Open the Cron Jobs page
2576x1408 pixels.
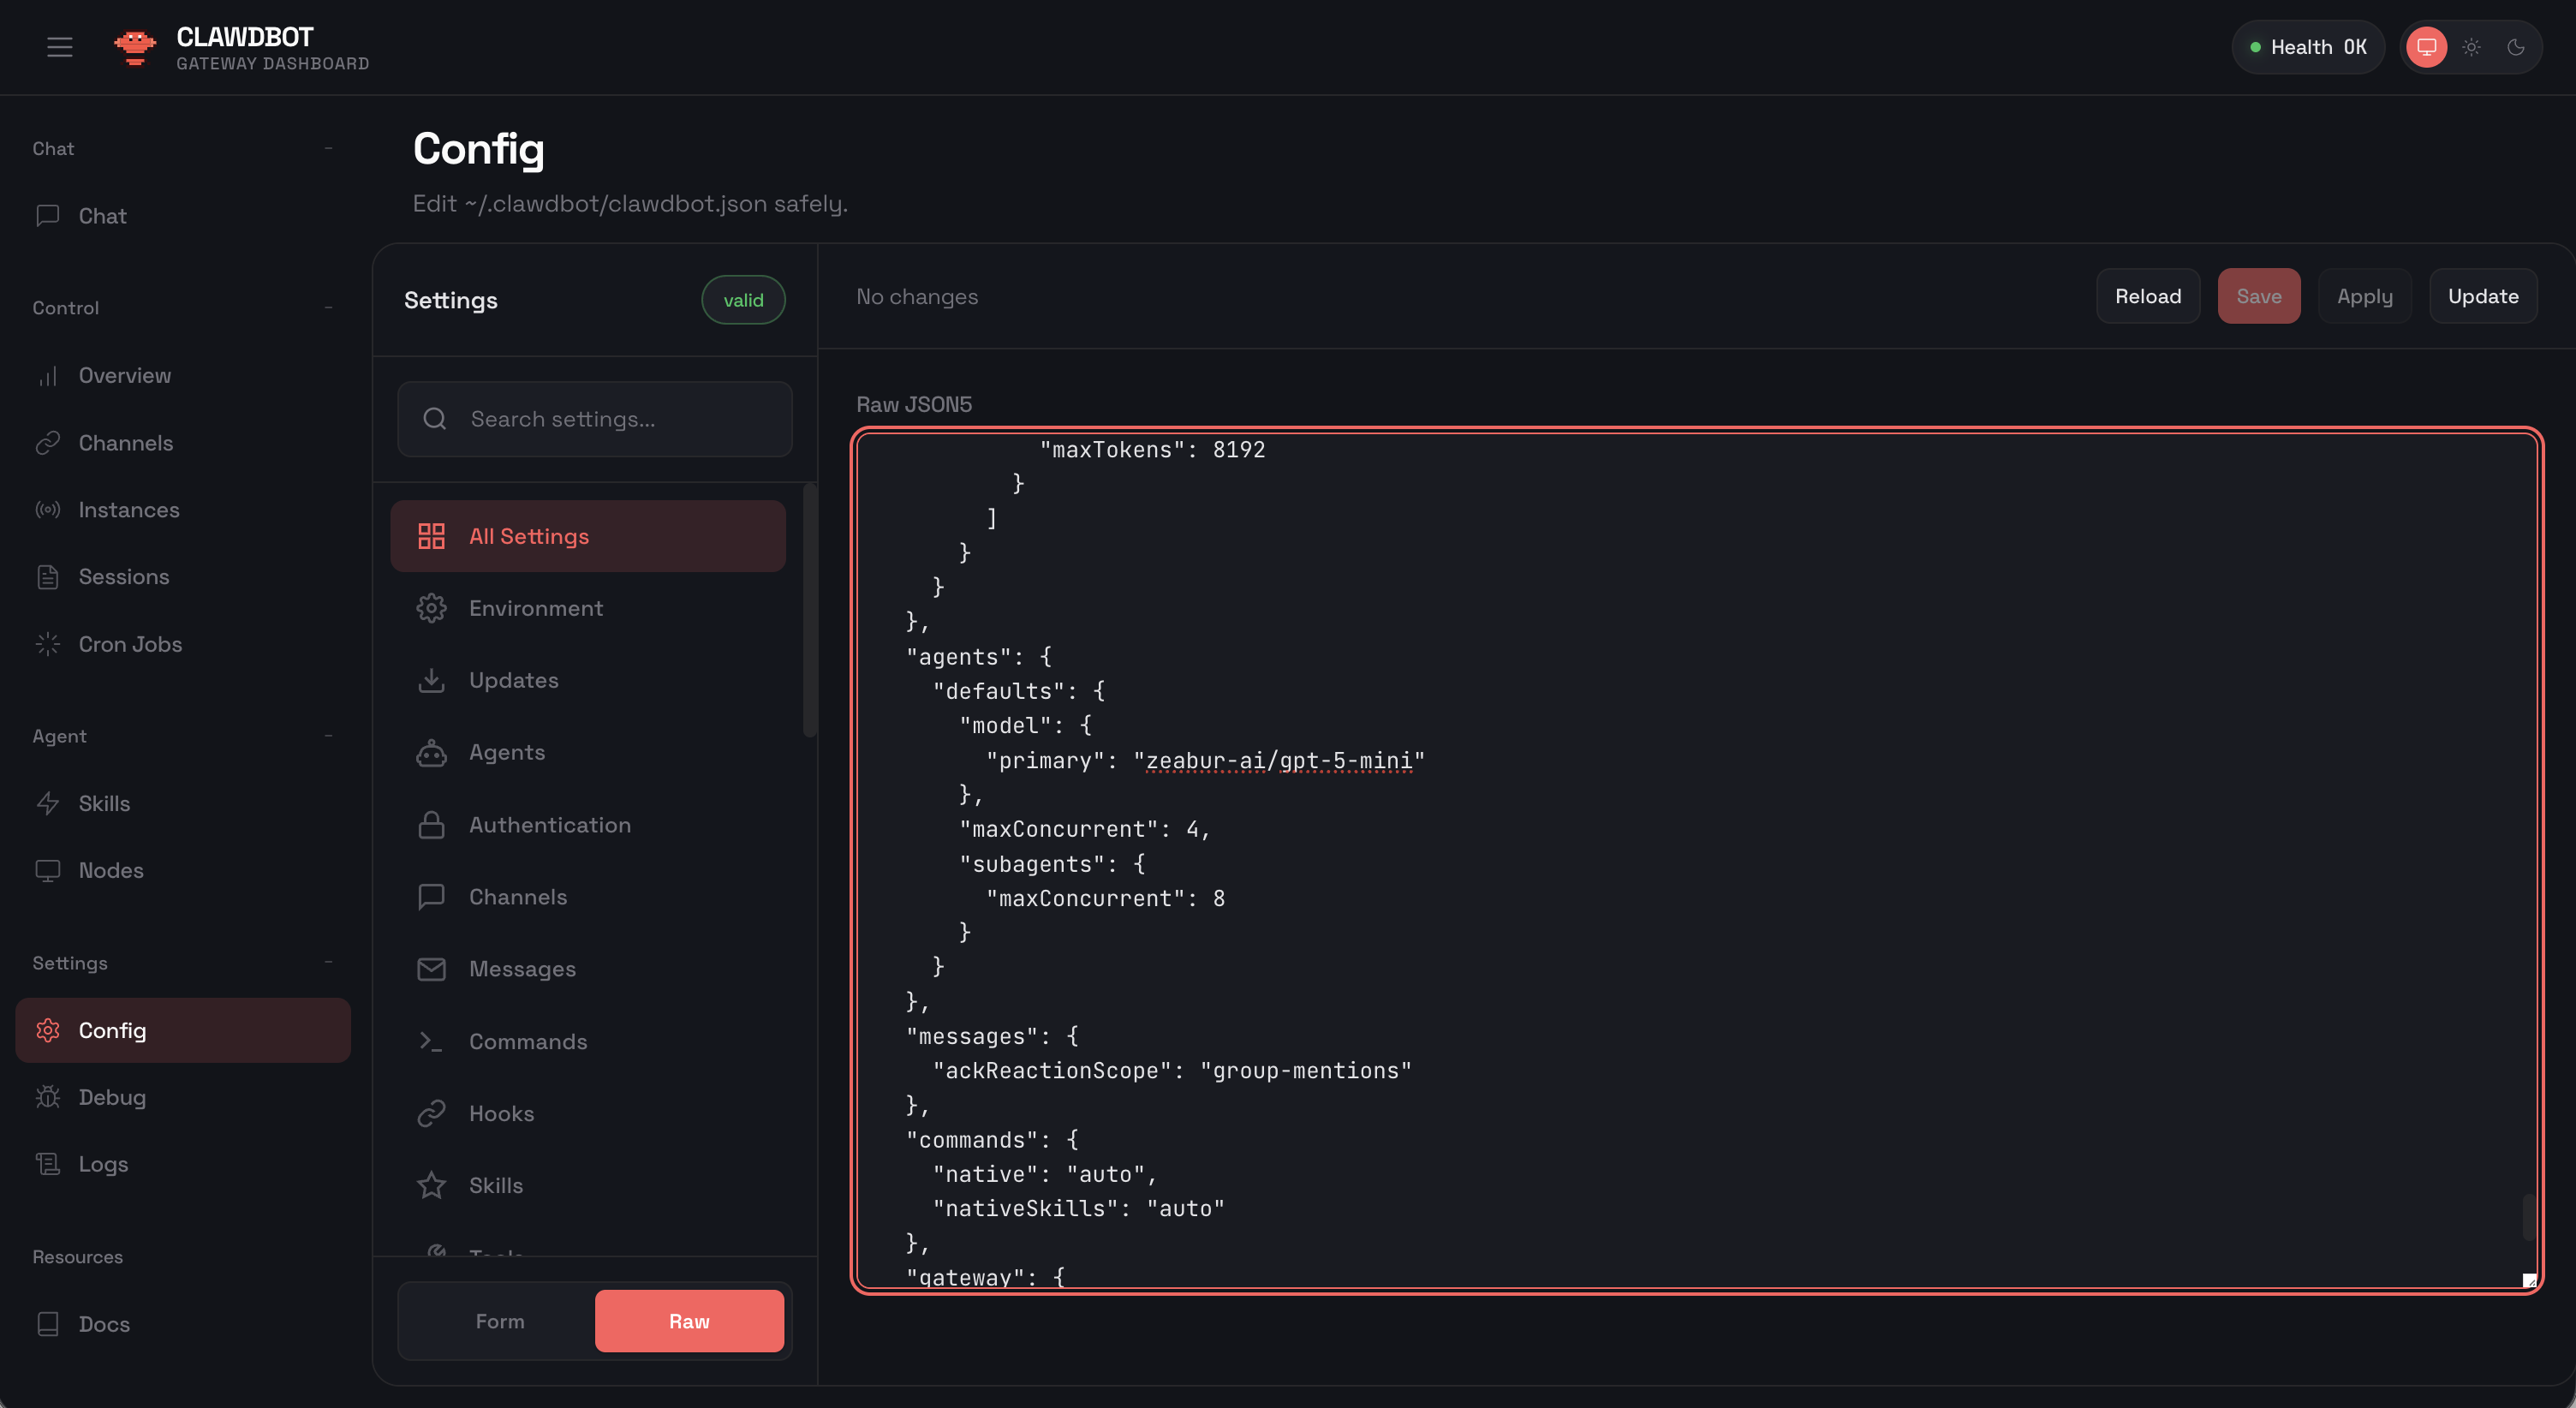tap(183, 644)
